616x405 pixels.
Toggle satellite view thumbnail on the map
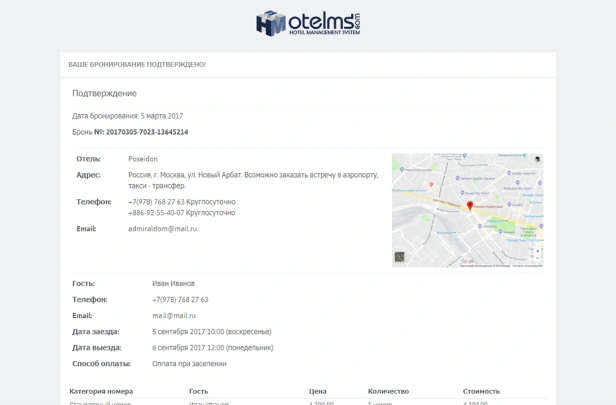400,257
